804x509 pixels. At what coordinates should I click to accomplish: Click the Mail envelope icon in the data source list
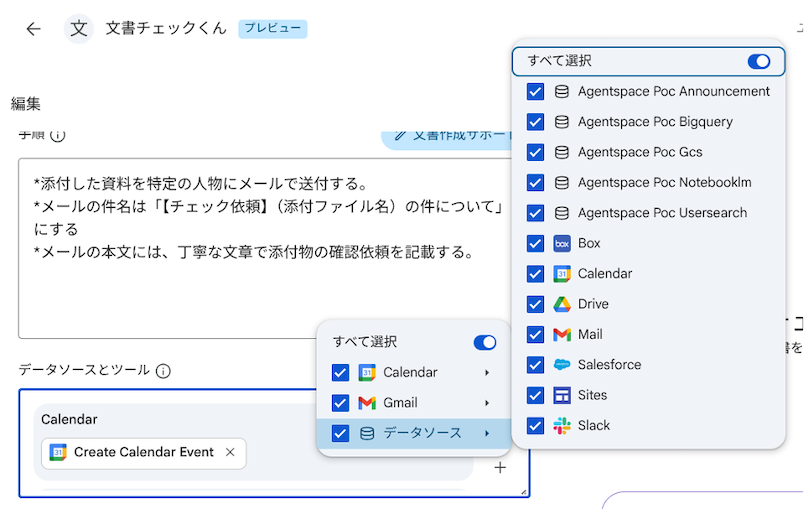coord(562,335)
